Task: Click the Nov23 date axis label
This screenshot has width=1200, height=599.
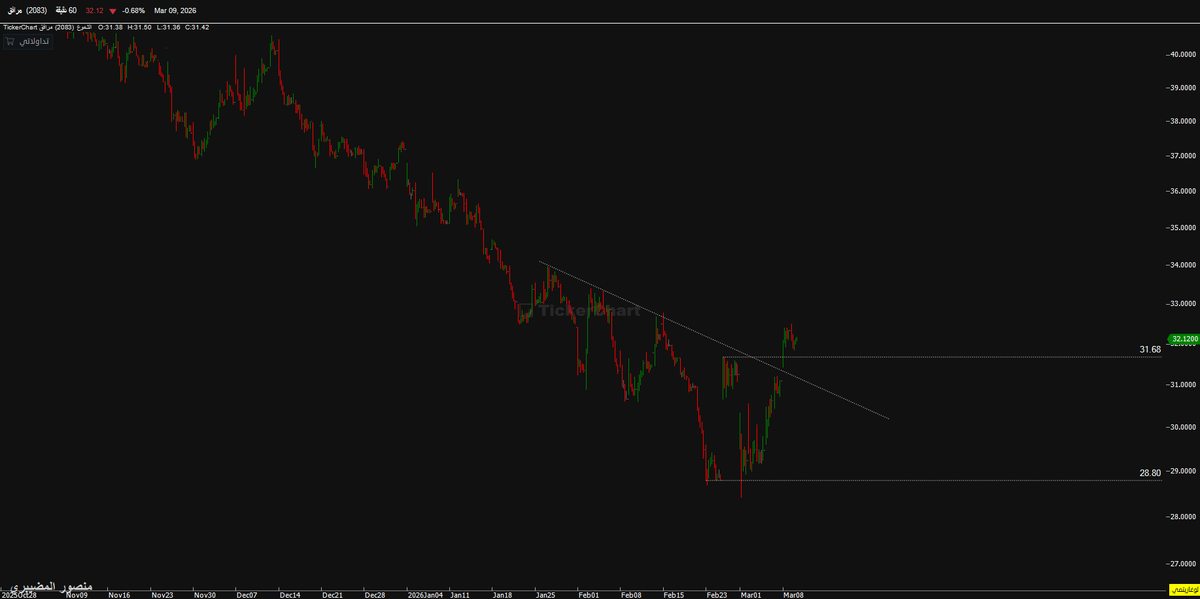Action: [162, 594]
